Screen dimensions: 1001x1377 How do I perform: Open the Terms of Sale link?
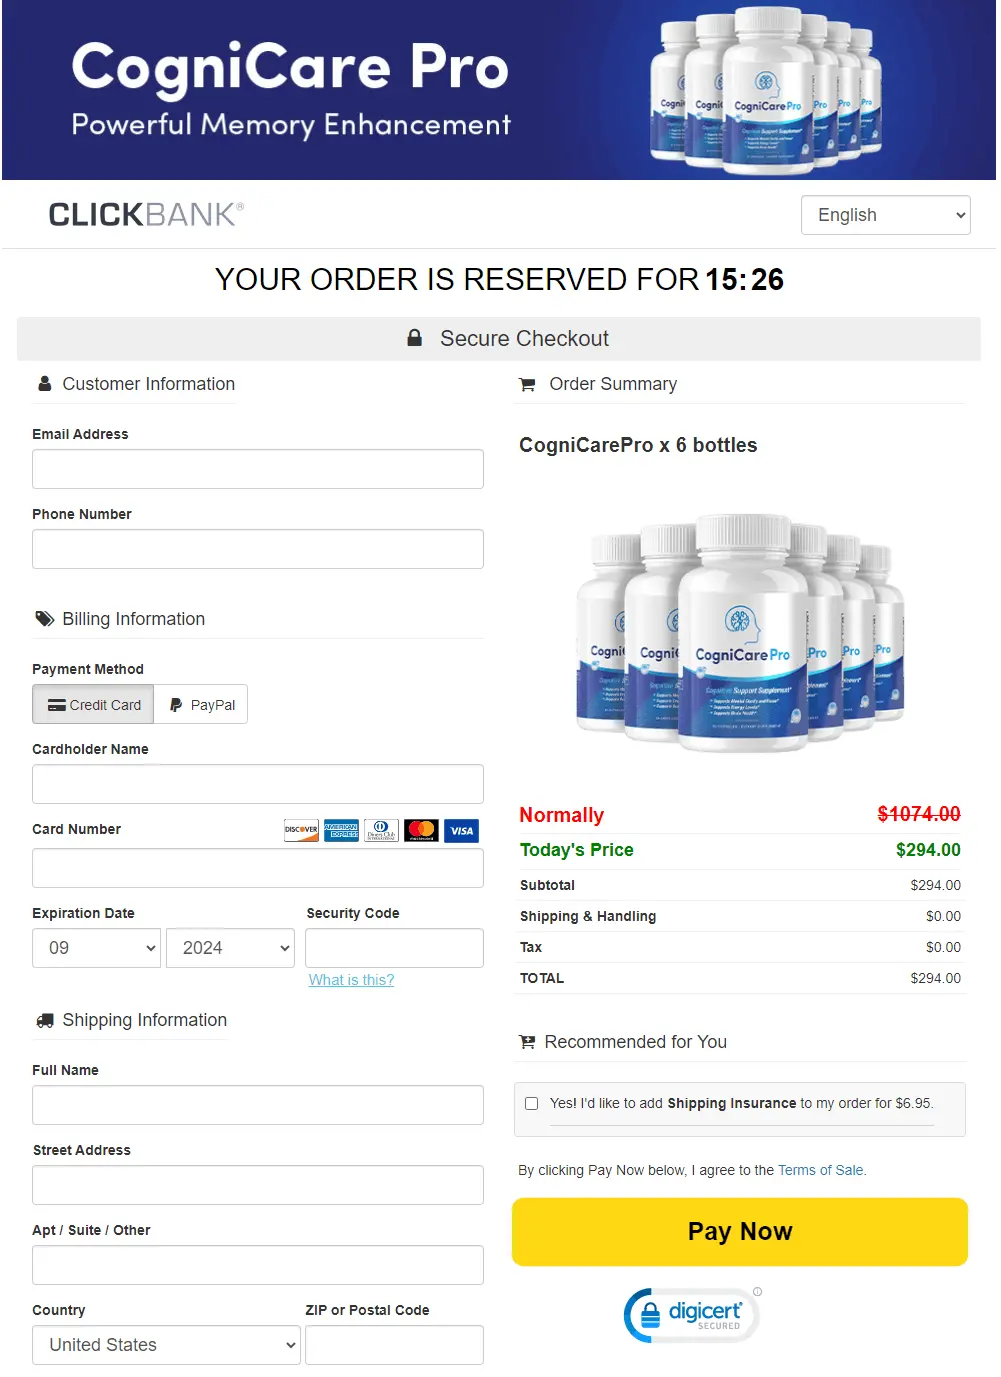pos(820,1169)
